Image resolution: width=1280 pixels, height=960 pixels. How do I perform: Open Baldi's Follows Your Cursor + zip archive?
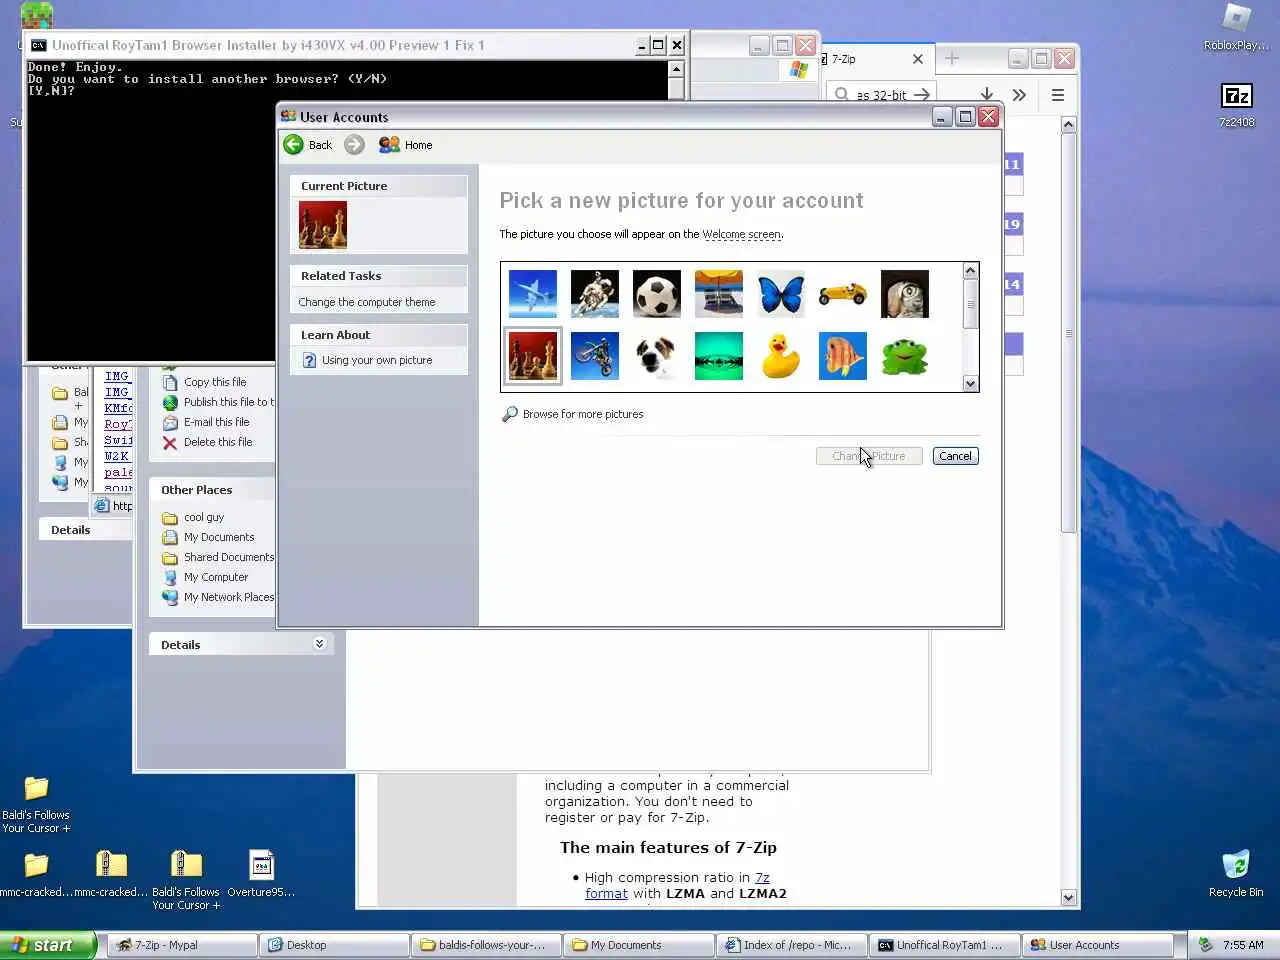coord(186,880)
